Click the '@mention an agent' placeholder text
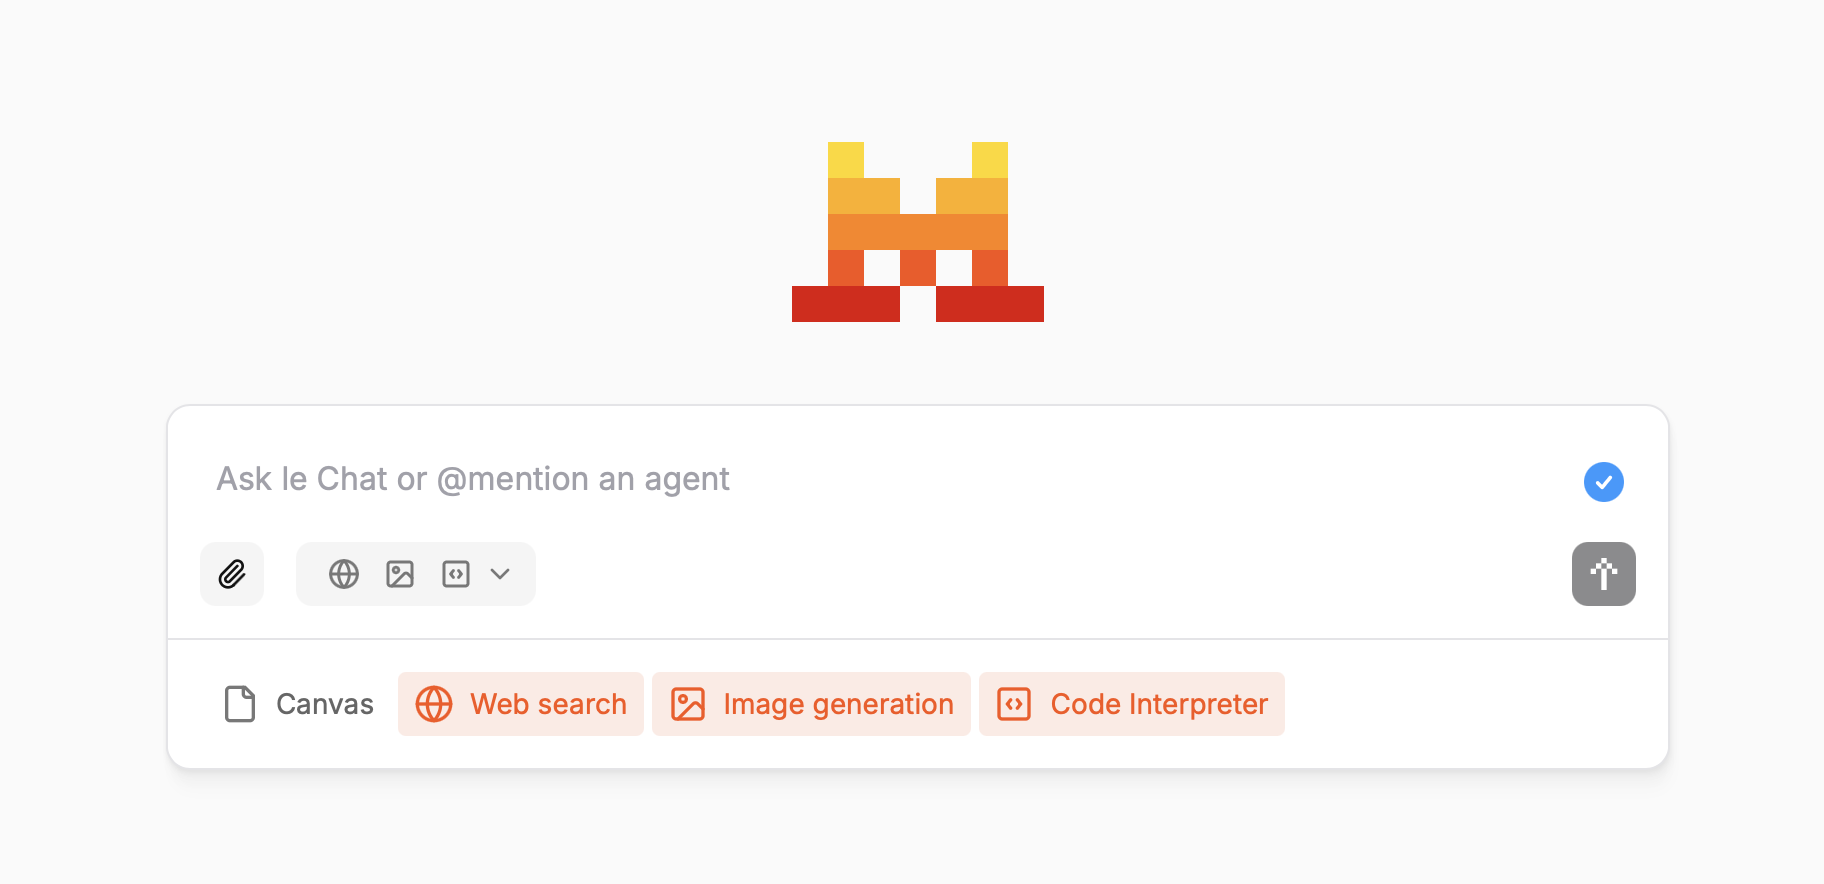Image resolution: width=1824 pixels, height=884 pixels. click(584, 479)
